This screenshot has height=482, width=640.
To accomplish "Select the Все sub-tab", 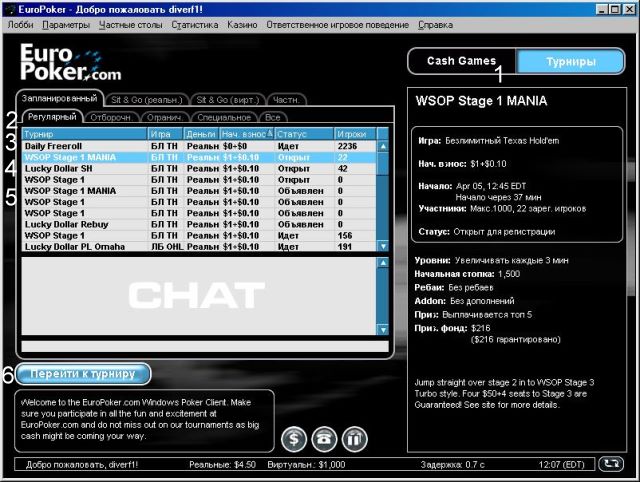I will pos(273,118).
